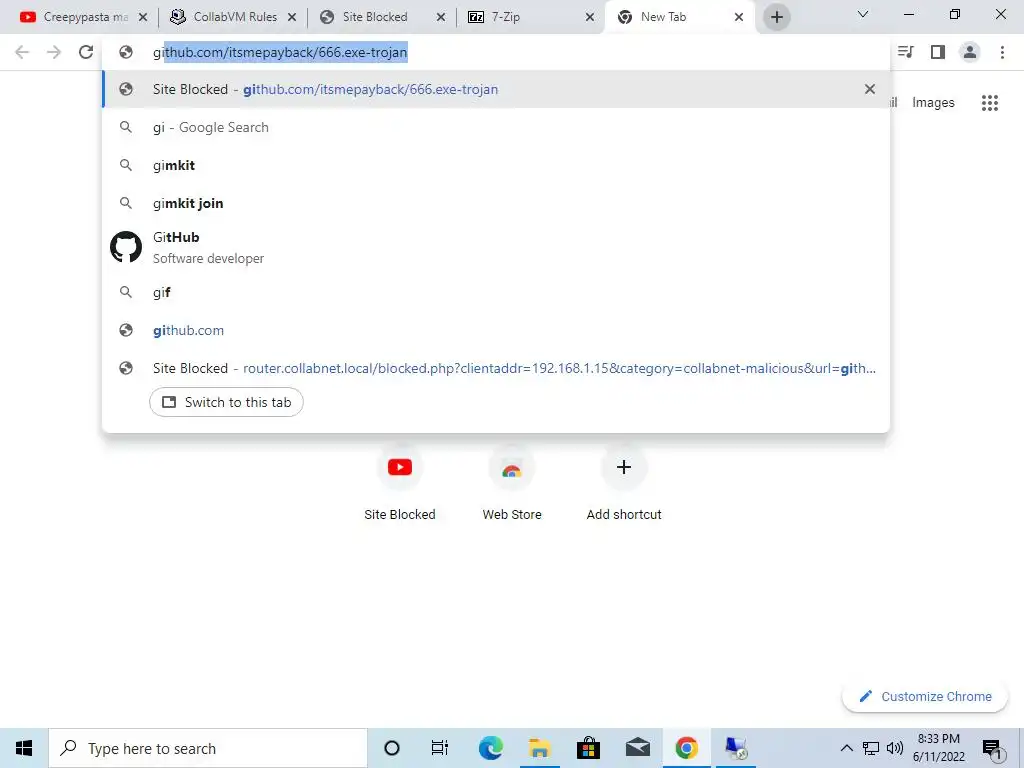The height and width of the screenshot is (768, 1024).
Task: Select the New Tab tab
Action: click(663, 17)
